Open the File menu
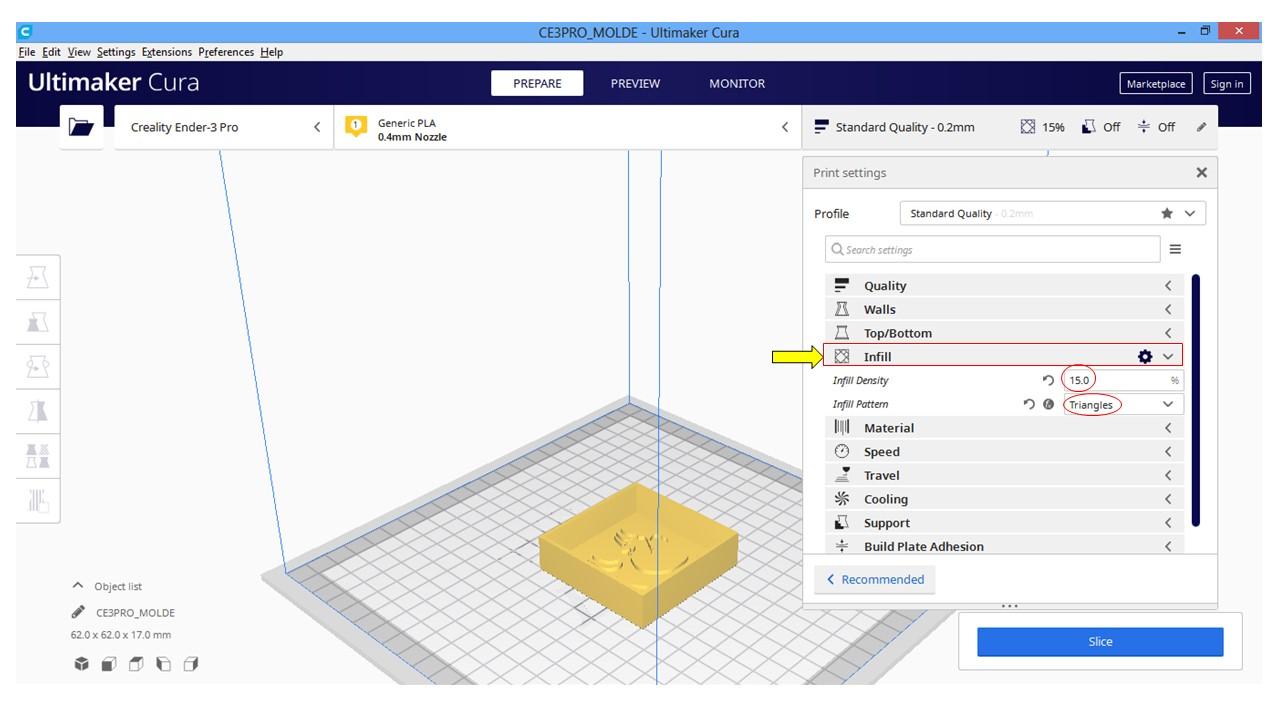 (x=27, y=52)
